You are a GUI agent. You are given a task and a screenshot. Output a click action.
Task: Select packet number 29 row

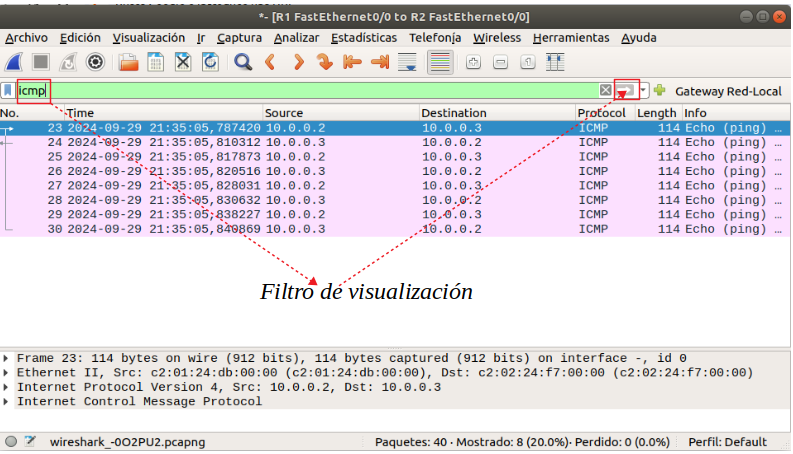pyautogui.click(x=395, y=214)
